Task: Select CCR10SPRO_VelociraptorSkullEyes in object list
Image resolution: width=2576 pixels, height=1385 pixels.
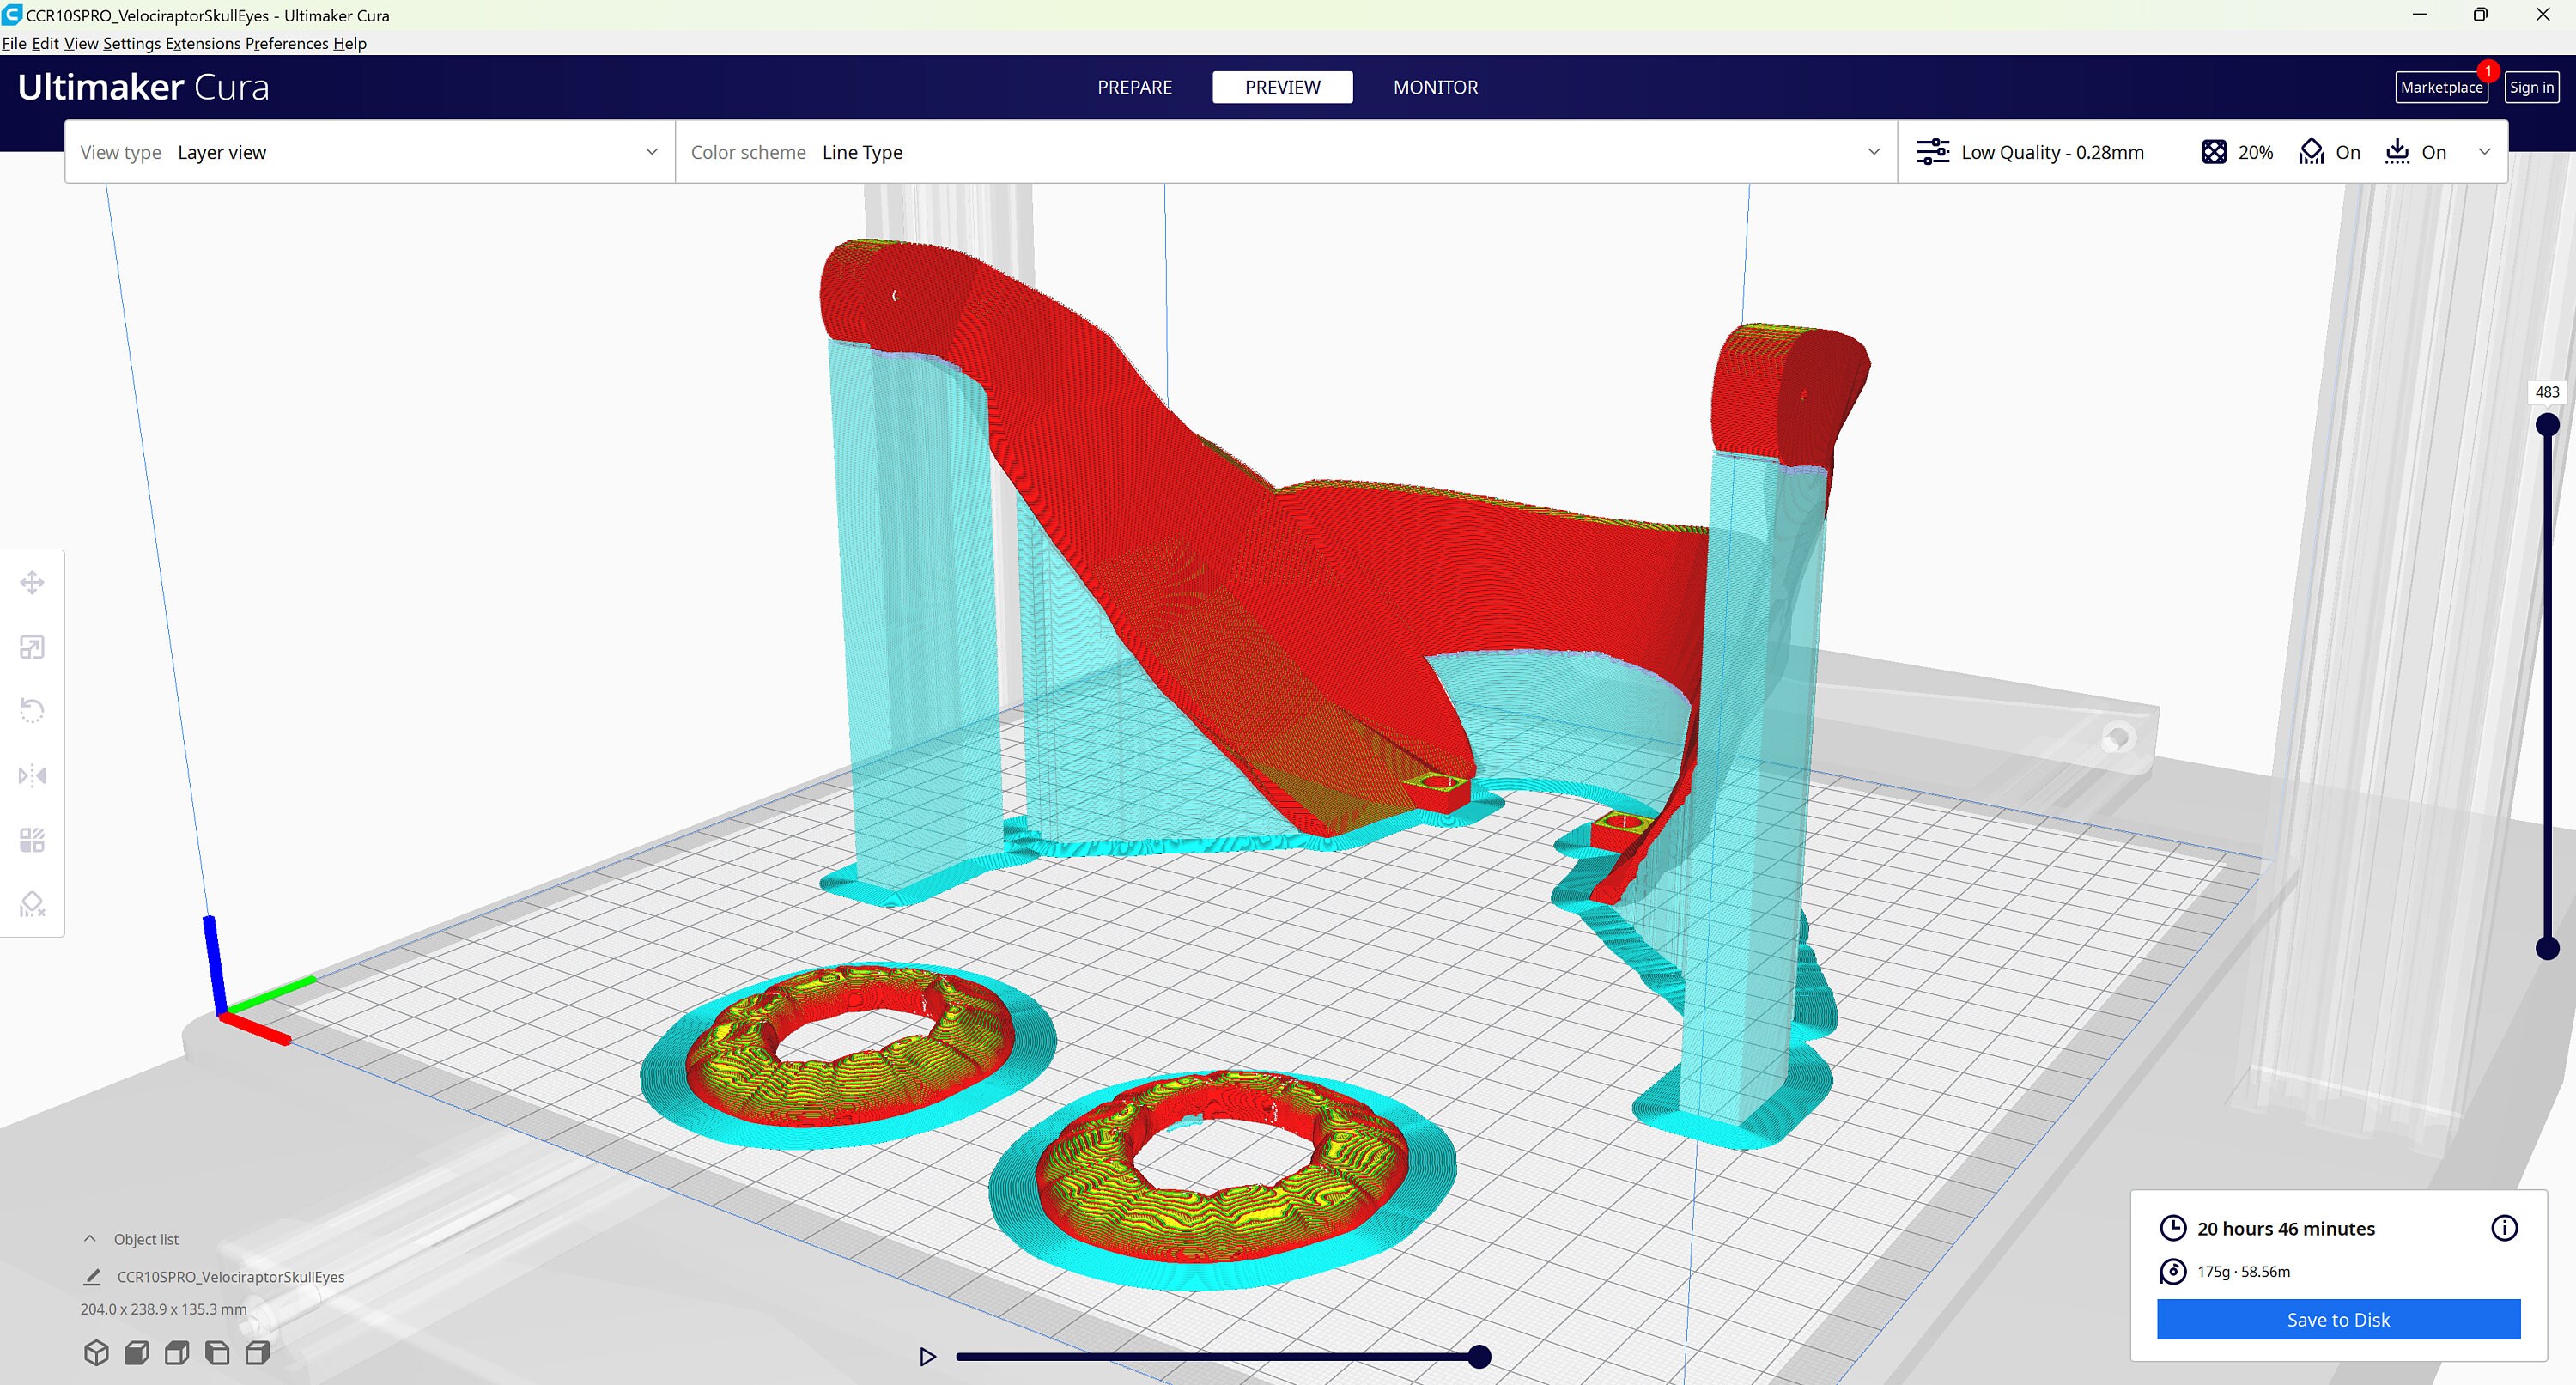Action: click(230, 1277)
